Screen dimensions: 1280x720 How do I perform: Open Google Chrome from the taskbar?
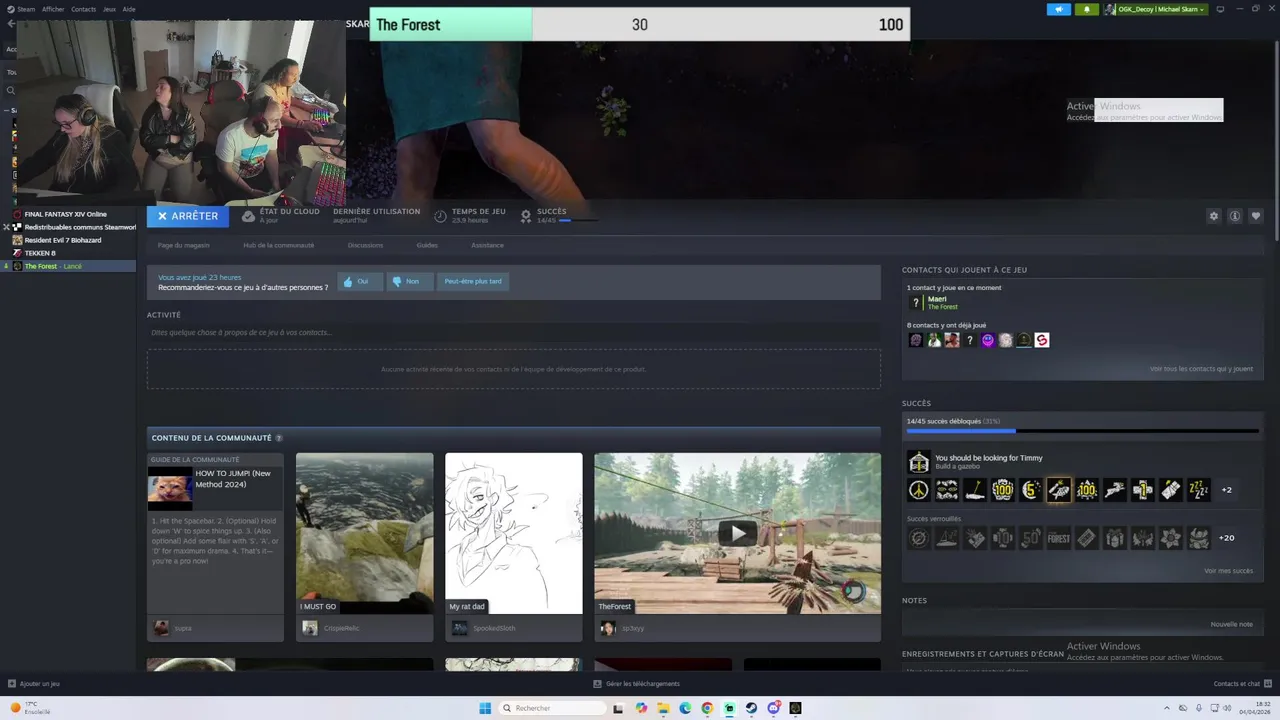(x=707, y=708)
